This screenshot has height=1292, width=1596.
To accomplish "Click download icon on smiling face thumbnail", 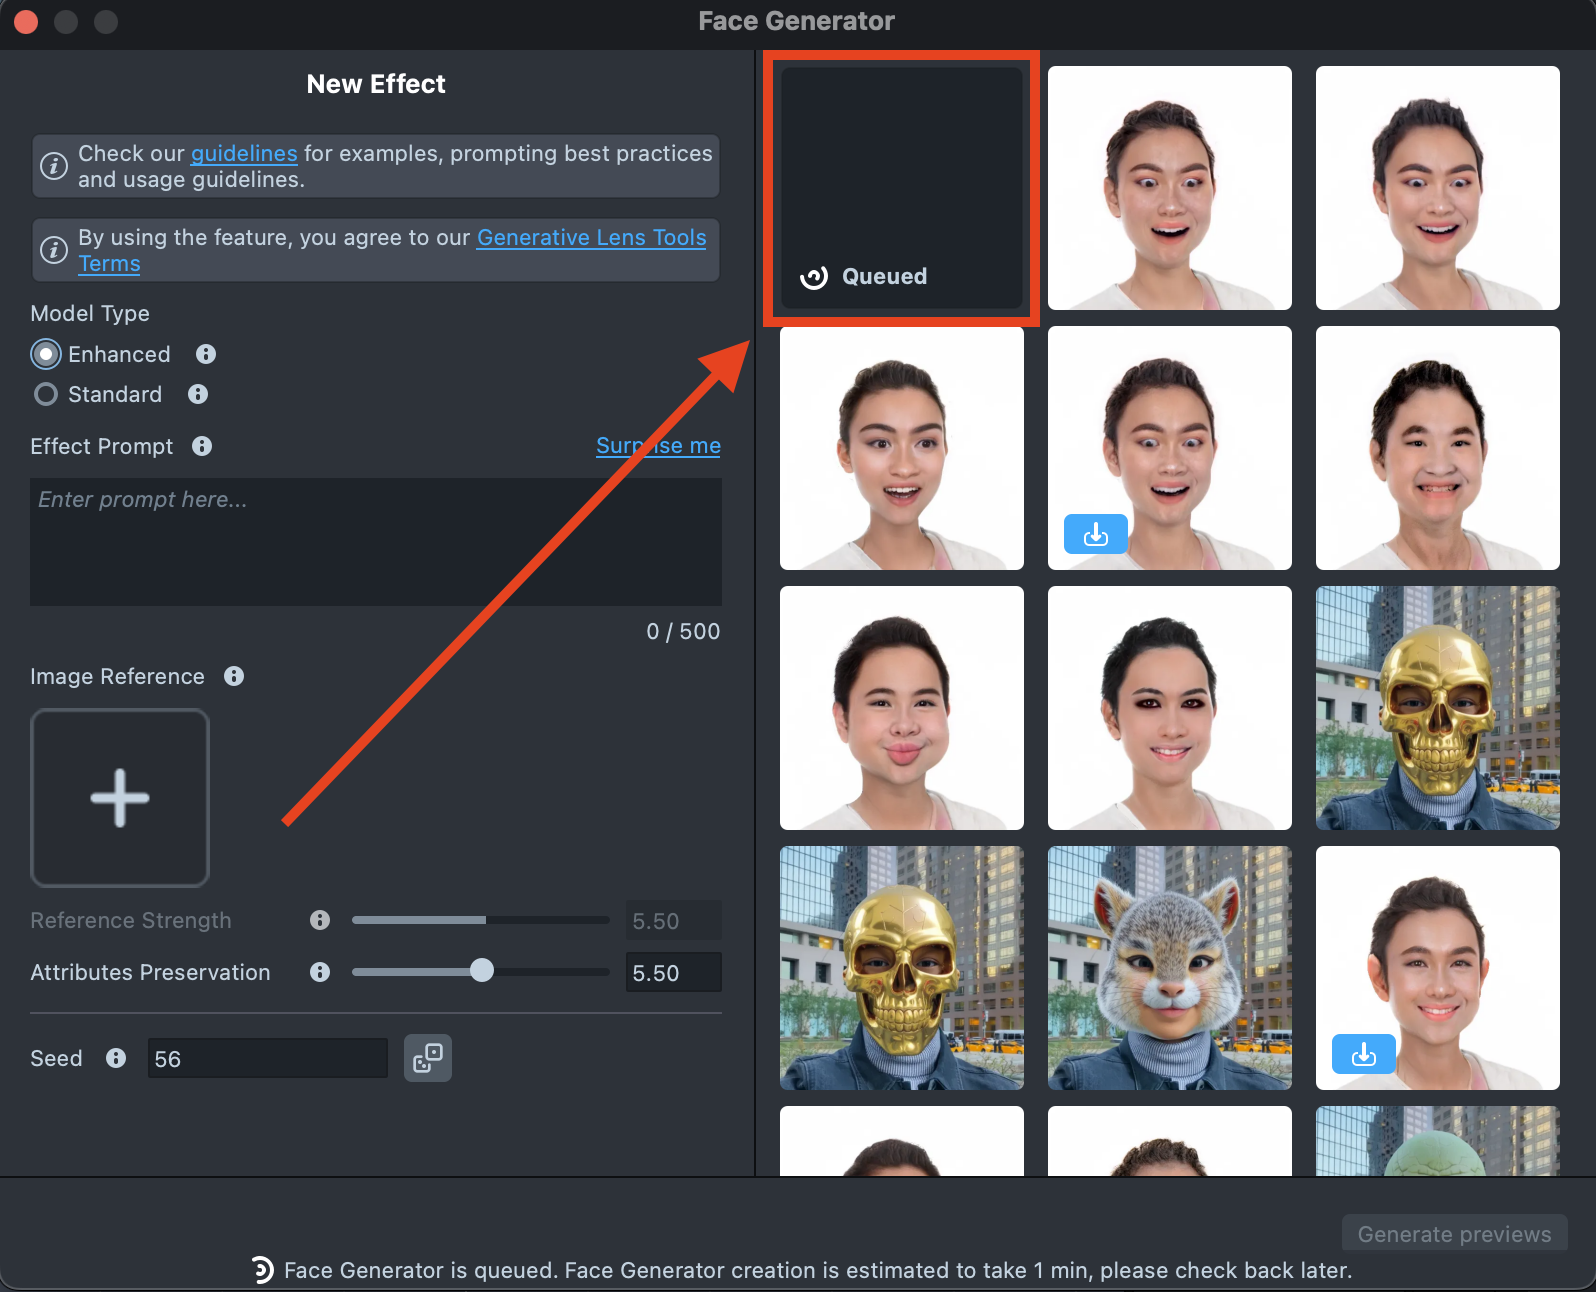I will [1363, 1054].
